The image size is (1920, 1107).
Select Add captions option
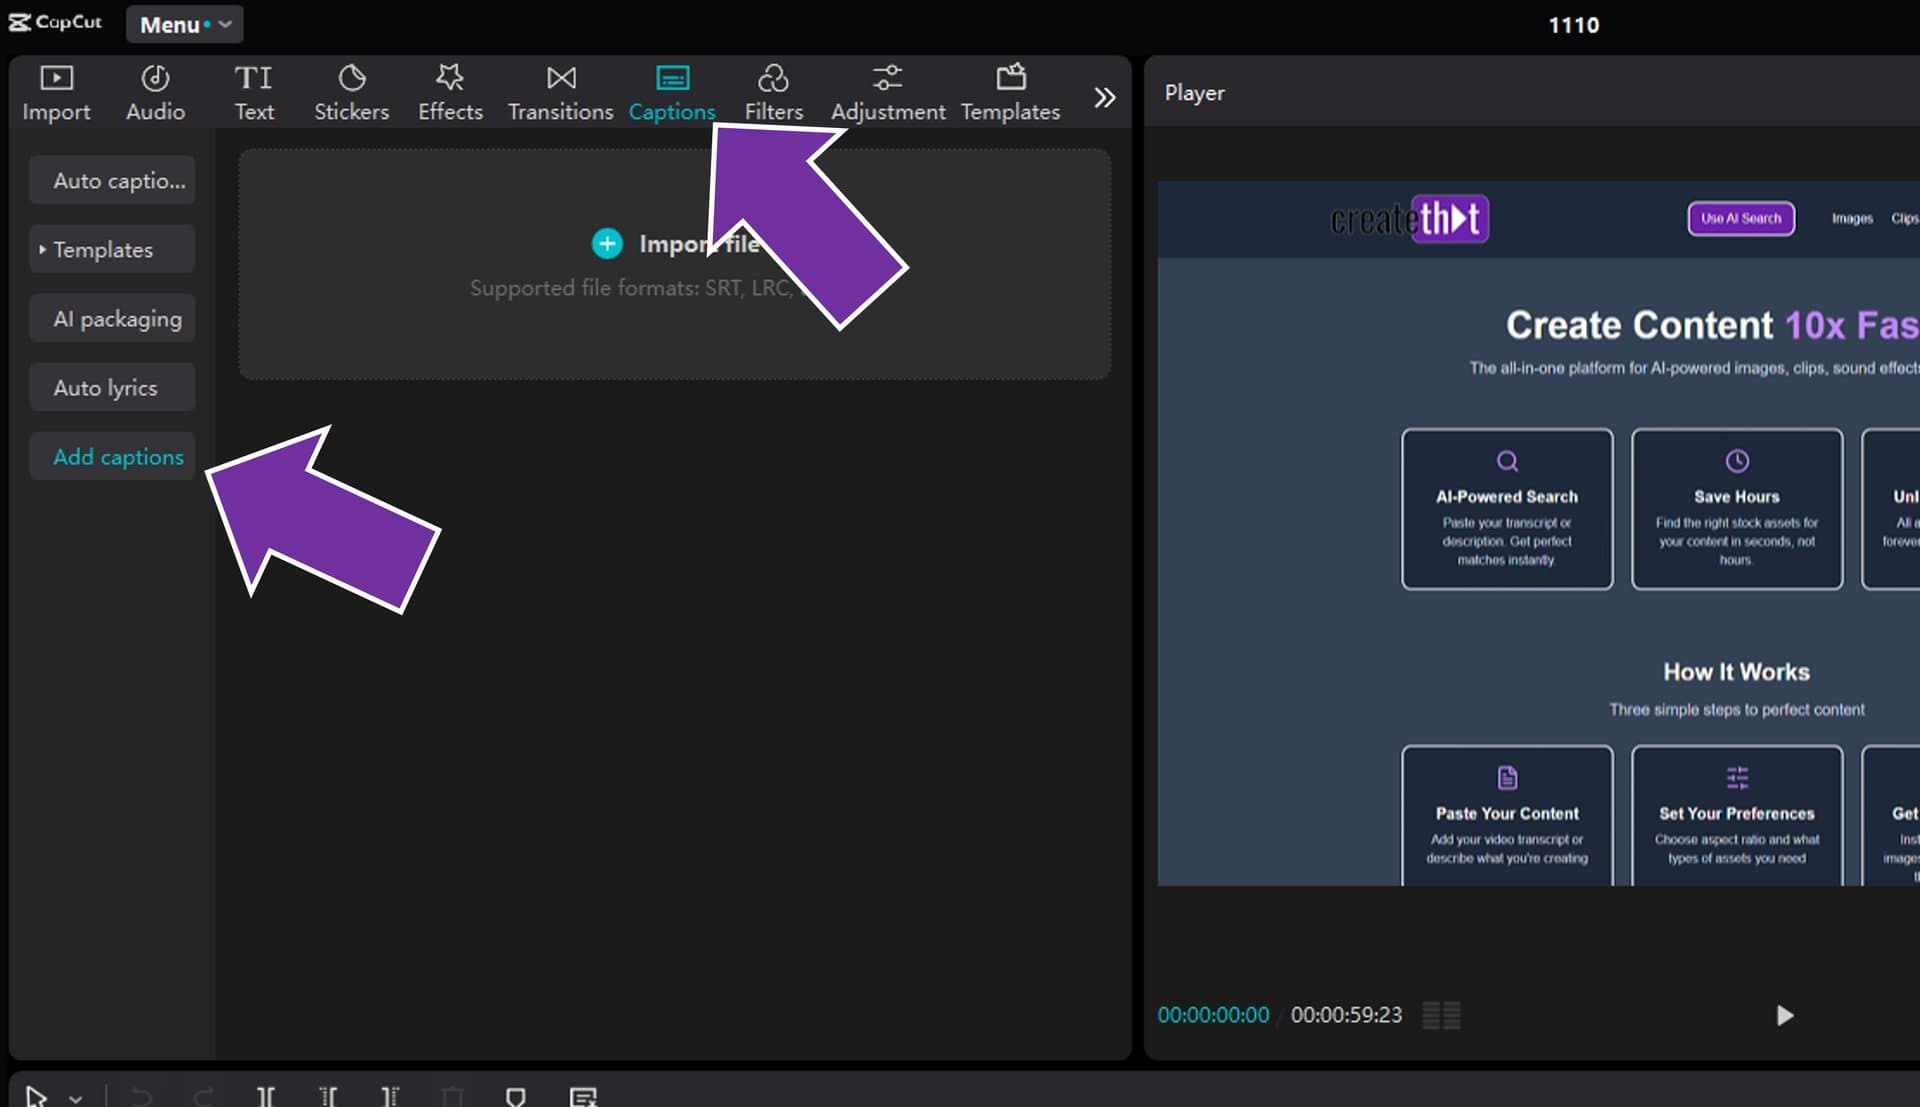tap(112, 456)
